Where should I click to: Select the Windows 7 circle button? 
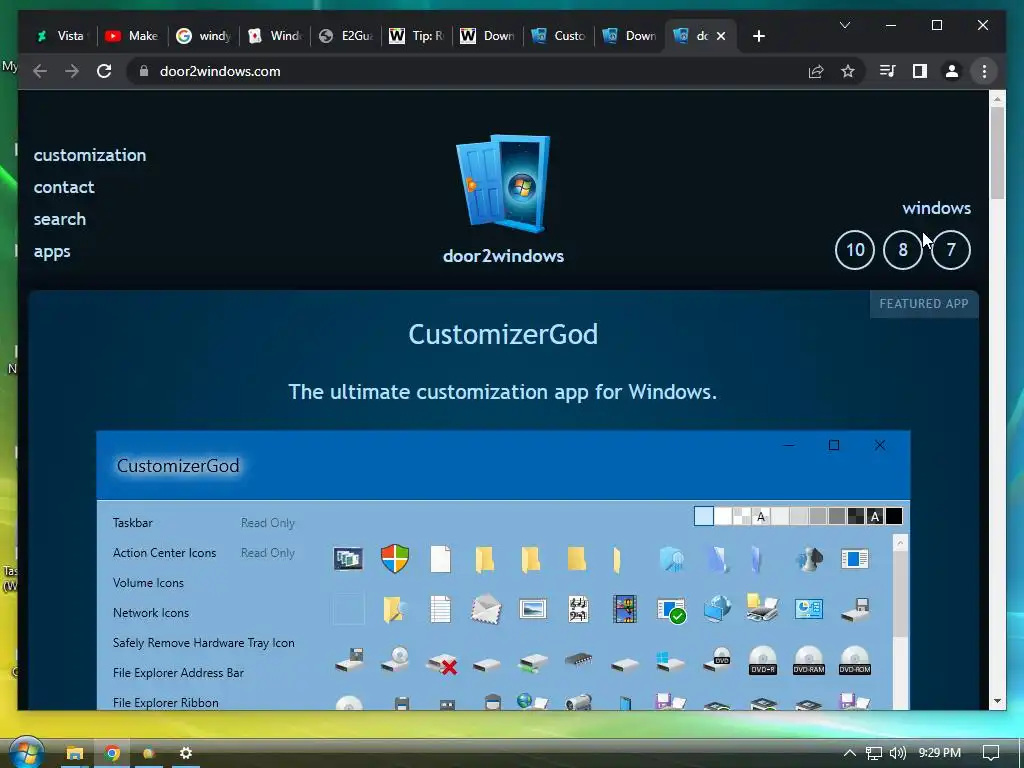pos(951,249)
